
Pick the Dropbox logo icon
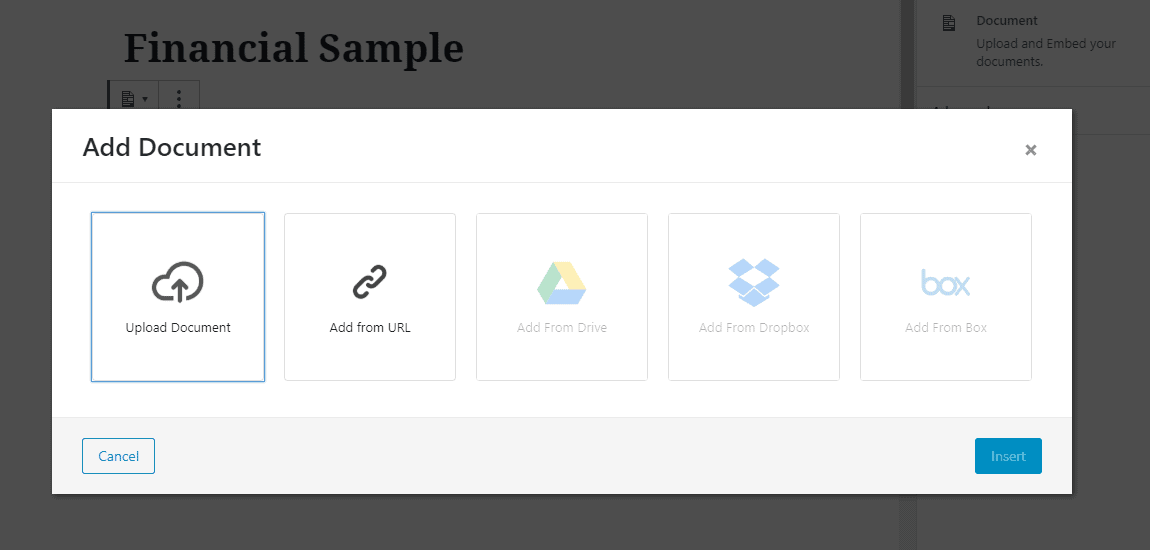click(x=754, y=282)
